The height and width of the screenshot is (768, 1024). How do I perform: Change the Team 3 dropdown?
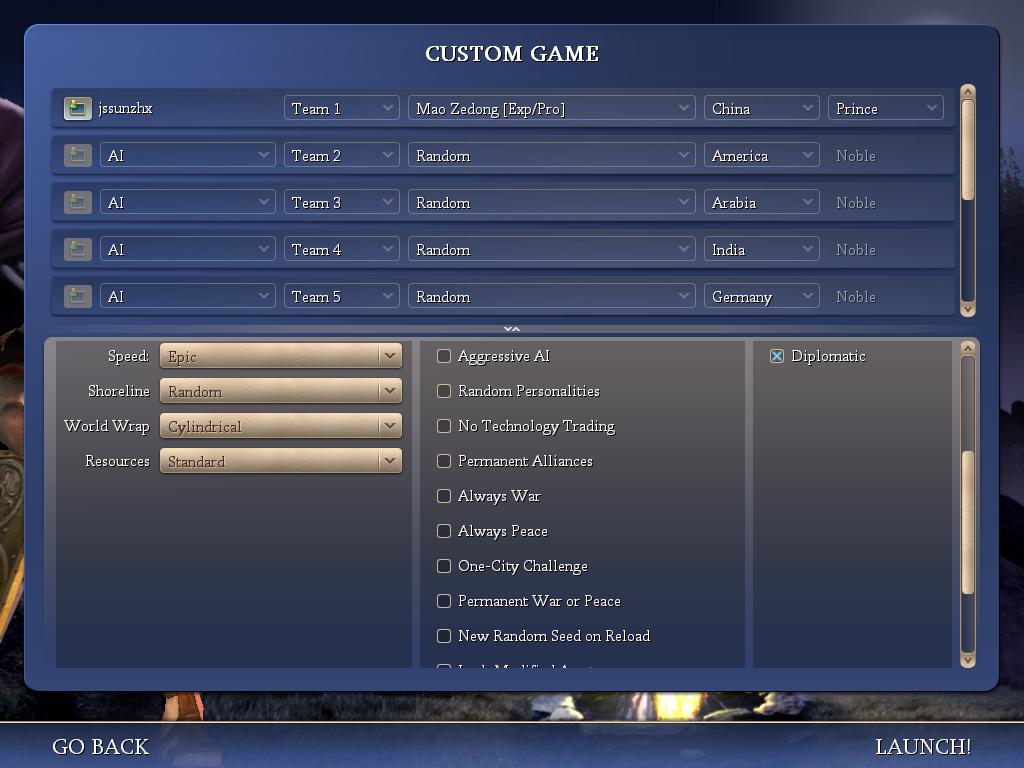(x=342, y=202)
